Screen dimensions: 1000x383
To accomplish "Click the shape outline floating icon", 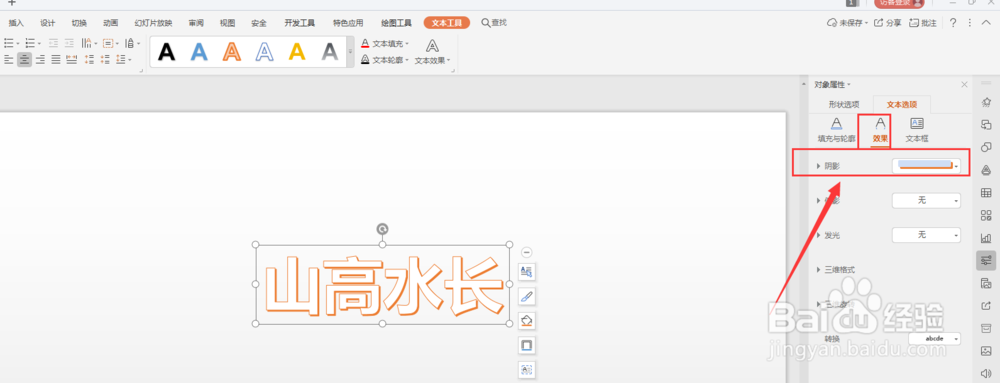I will coord(527,345).
